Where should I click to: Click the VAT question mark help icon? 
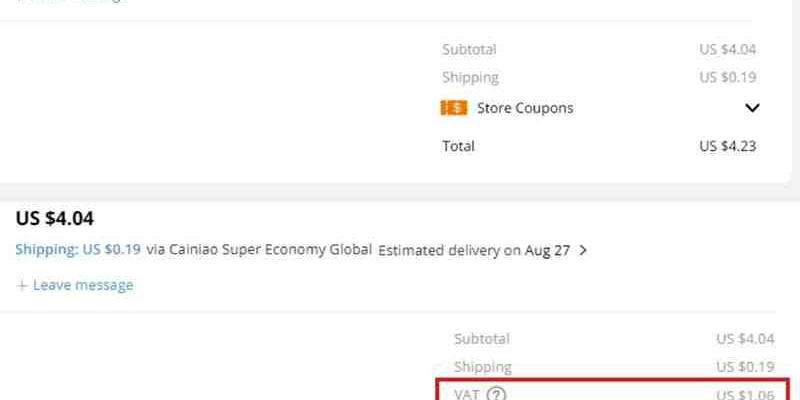[496, 394]
